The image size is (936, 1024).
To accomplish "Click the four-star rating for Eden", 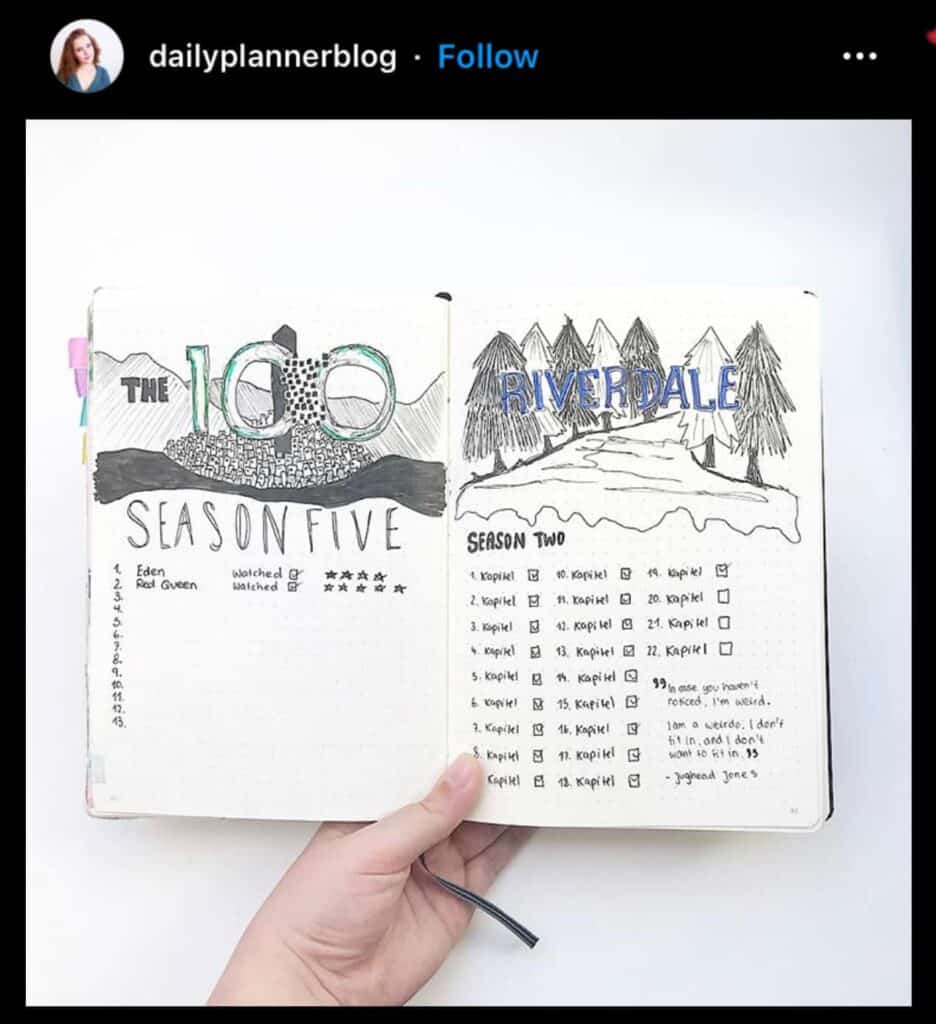I will 356,575.
